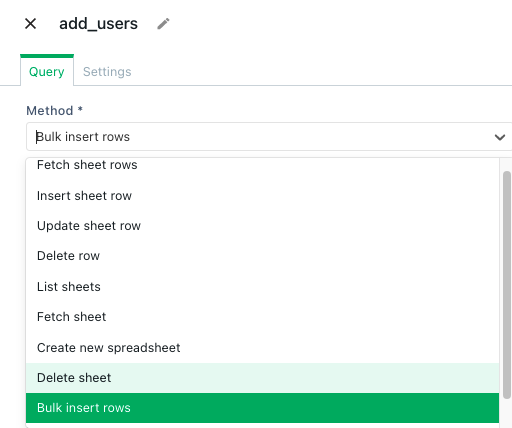
Task: Close the add_users query panel
Action: coord(30,24)
